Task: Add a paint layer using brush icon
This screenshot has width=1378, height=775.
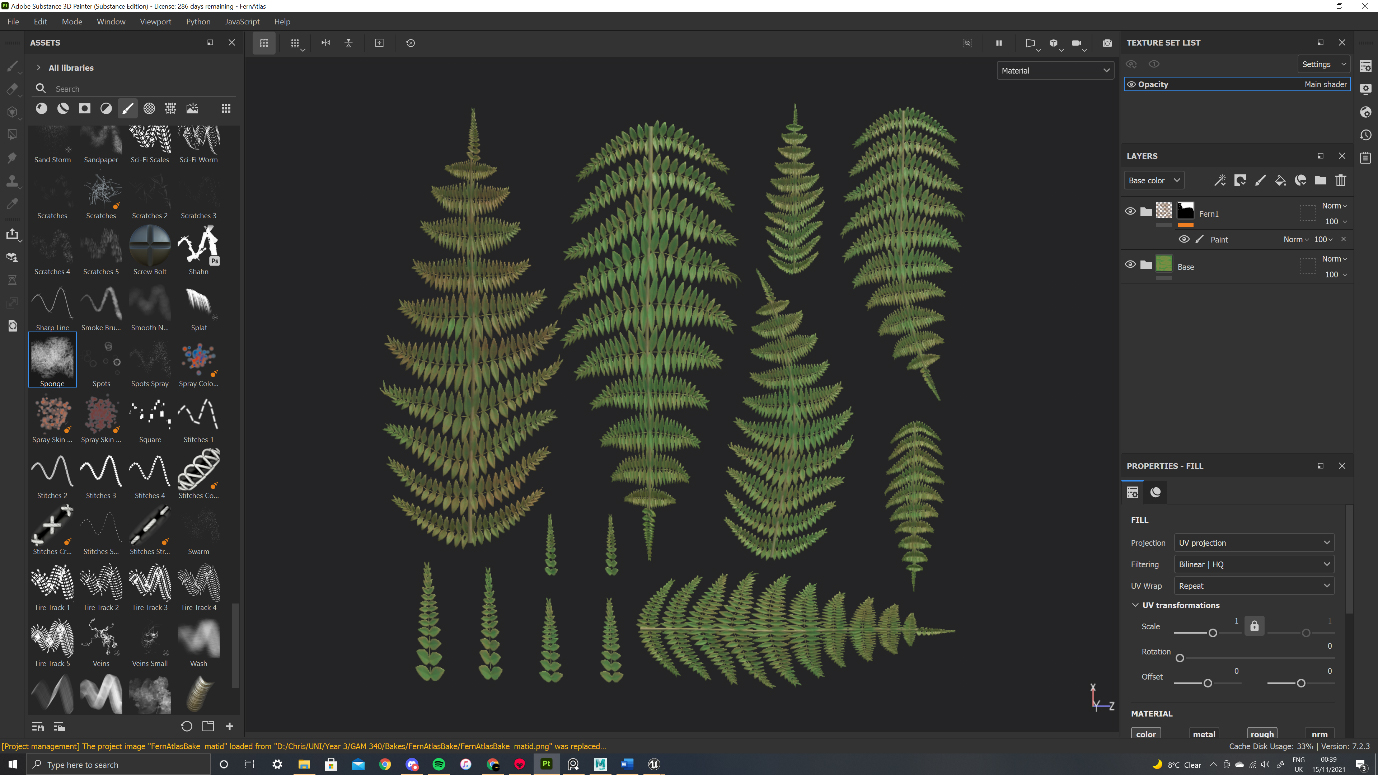Action: coord(1260,181)
